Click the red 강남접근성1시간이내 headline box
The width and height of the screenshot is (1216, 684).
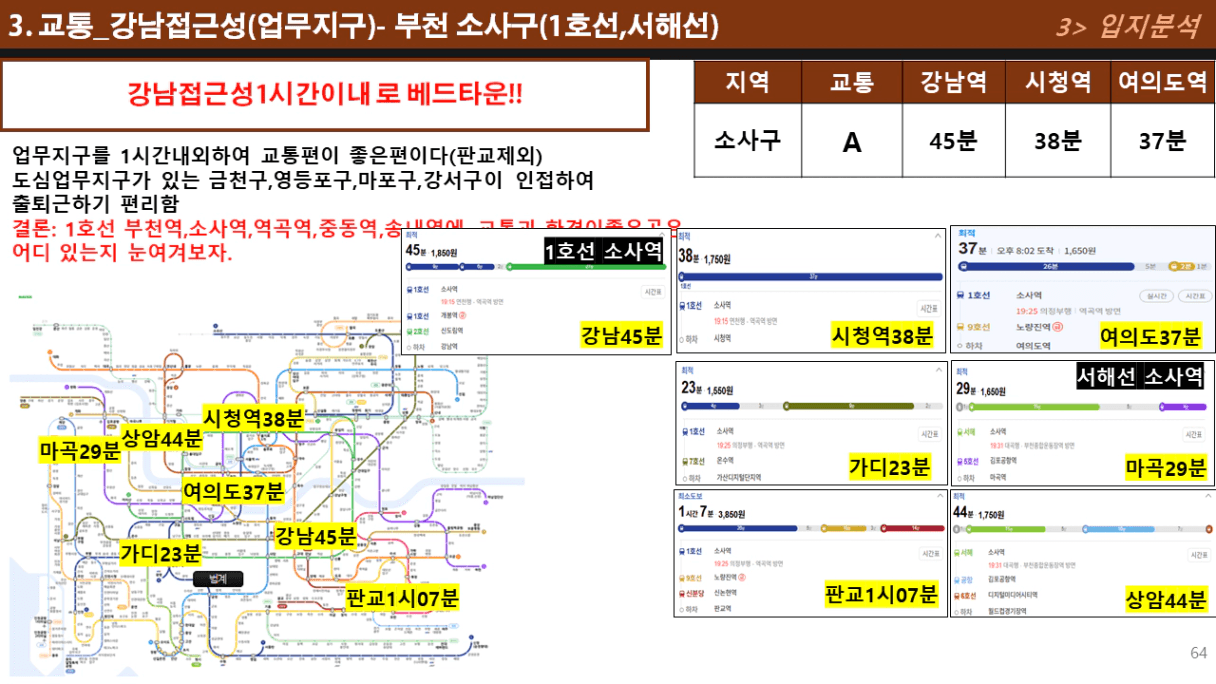tap(325, 96)
